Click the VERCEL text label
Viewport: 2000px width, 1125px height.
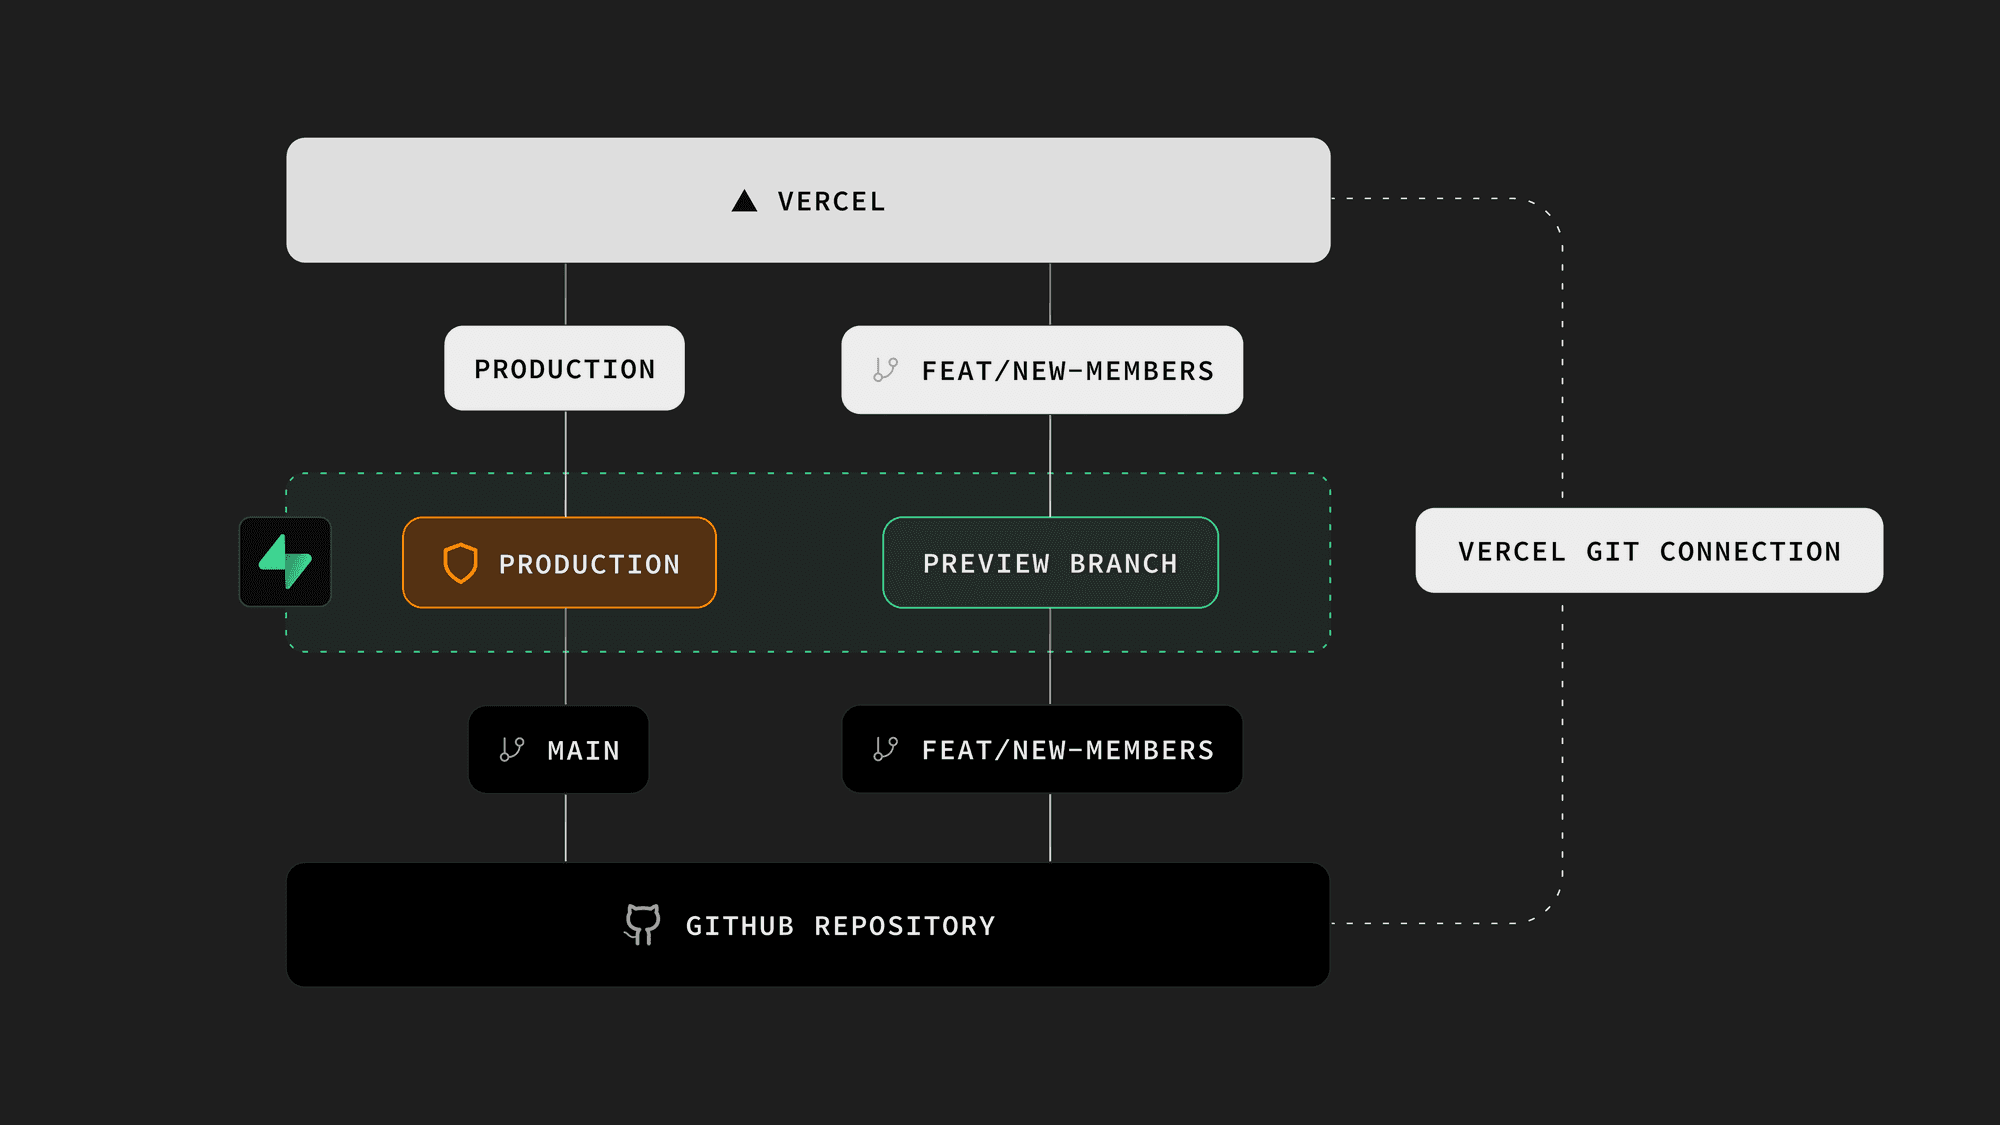tap(831, 202)
